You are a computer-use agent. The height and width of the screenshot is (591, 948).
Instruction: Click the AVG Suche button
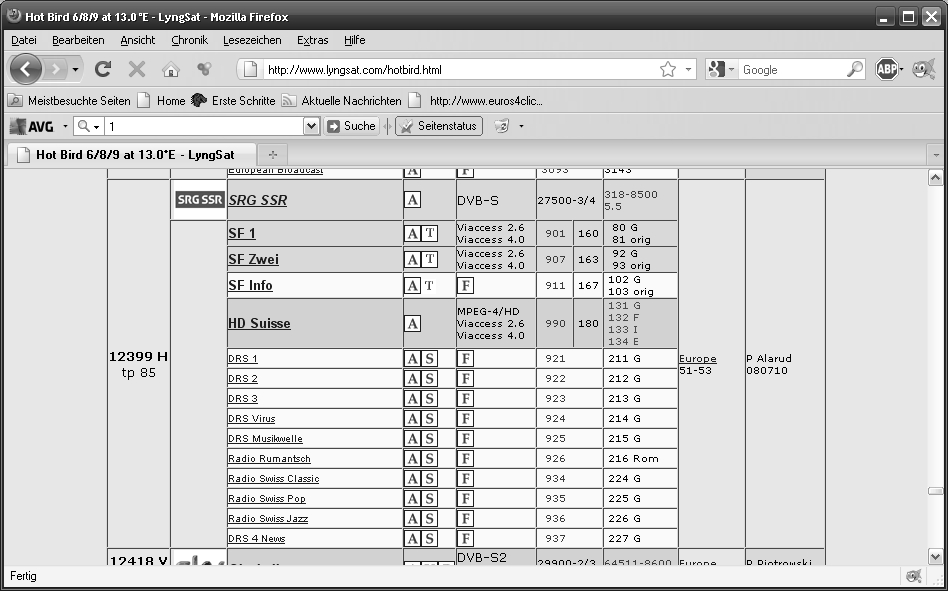[x=351, y=126]
